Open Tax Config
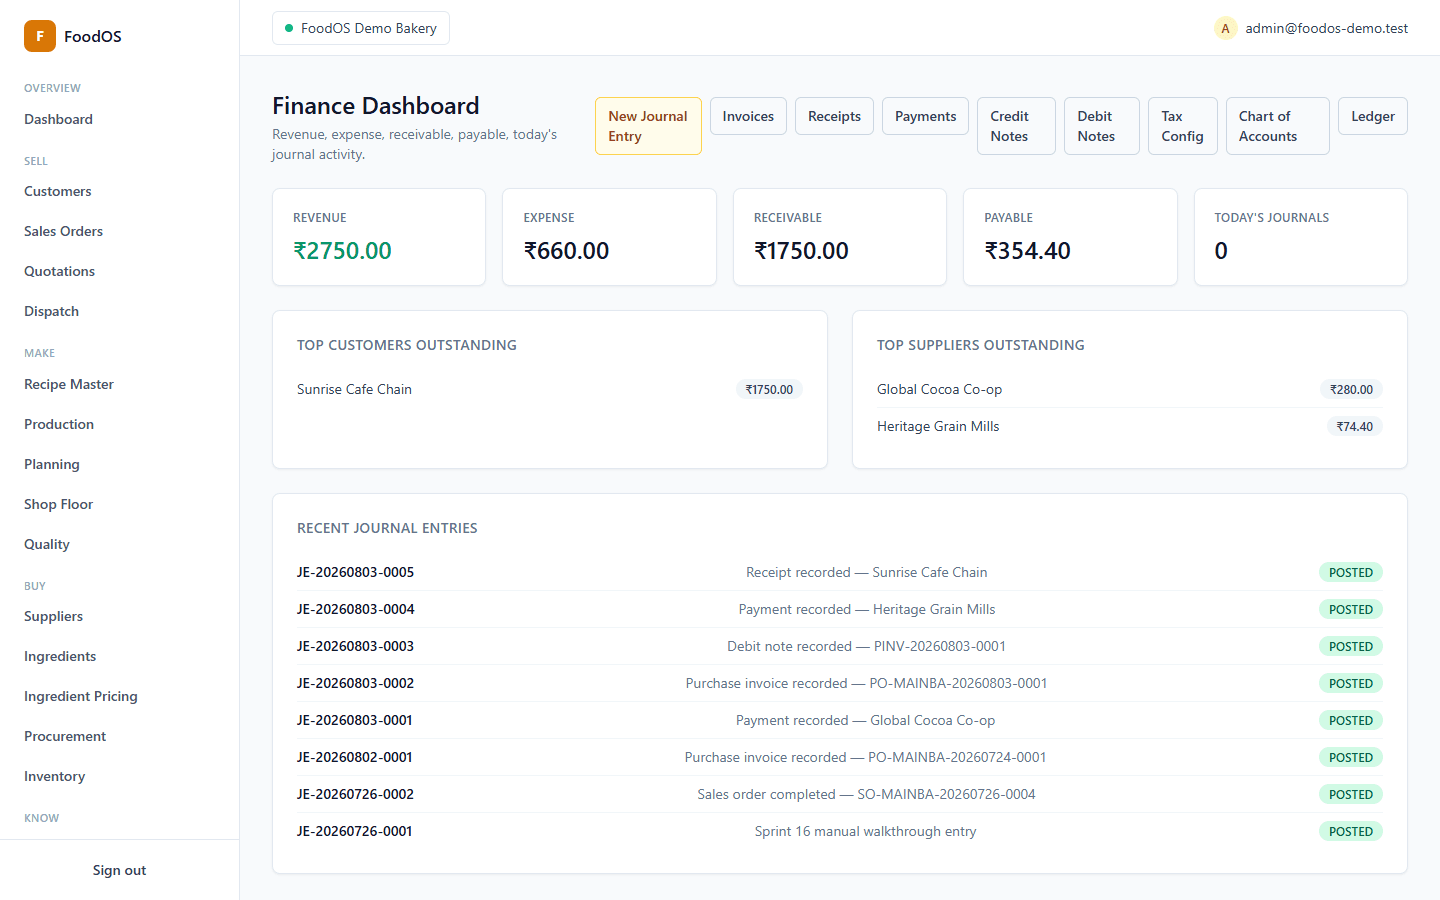This screenshot has width=1440, height=900. 1183,126
